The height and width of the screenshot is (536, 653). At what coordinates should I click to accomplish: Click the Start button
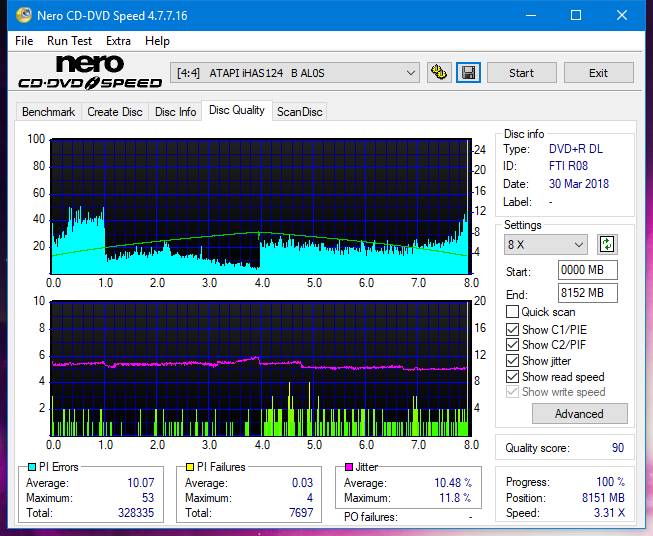521,73
